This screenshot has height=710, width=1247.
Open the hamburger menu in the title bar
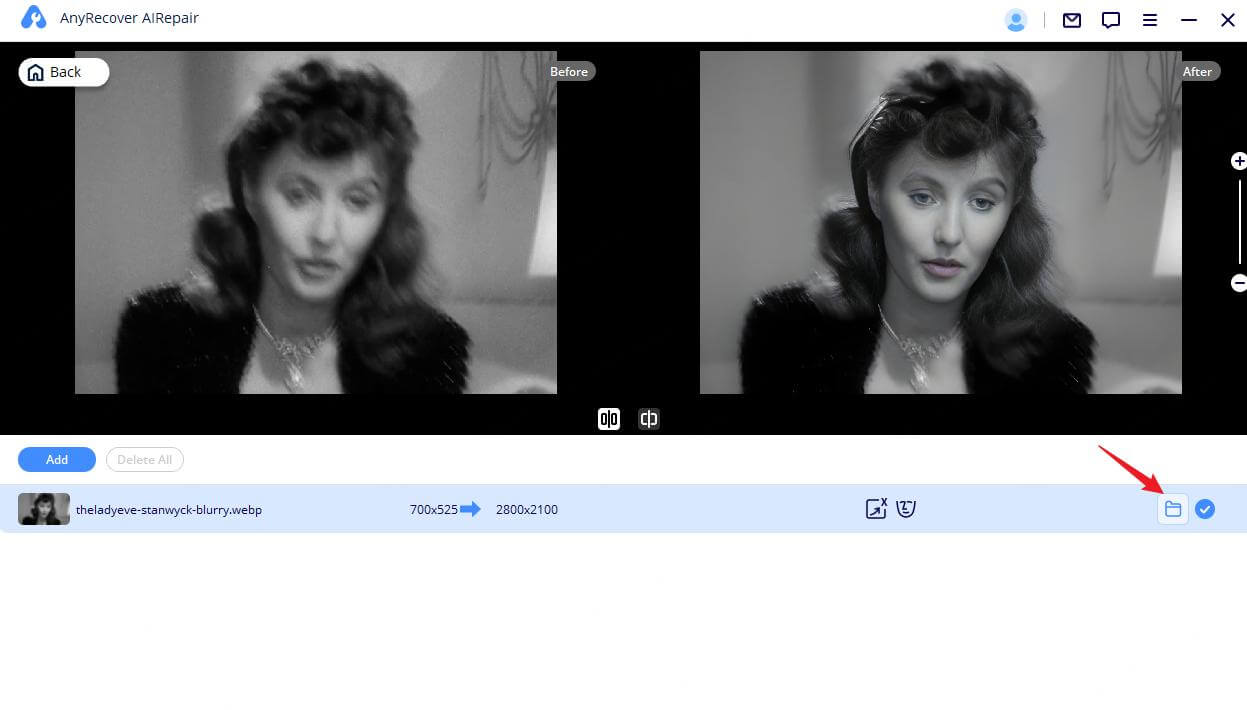point(1150,19)
